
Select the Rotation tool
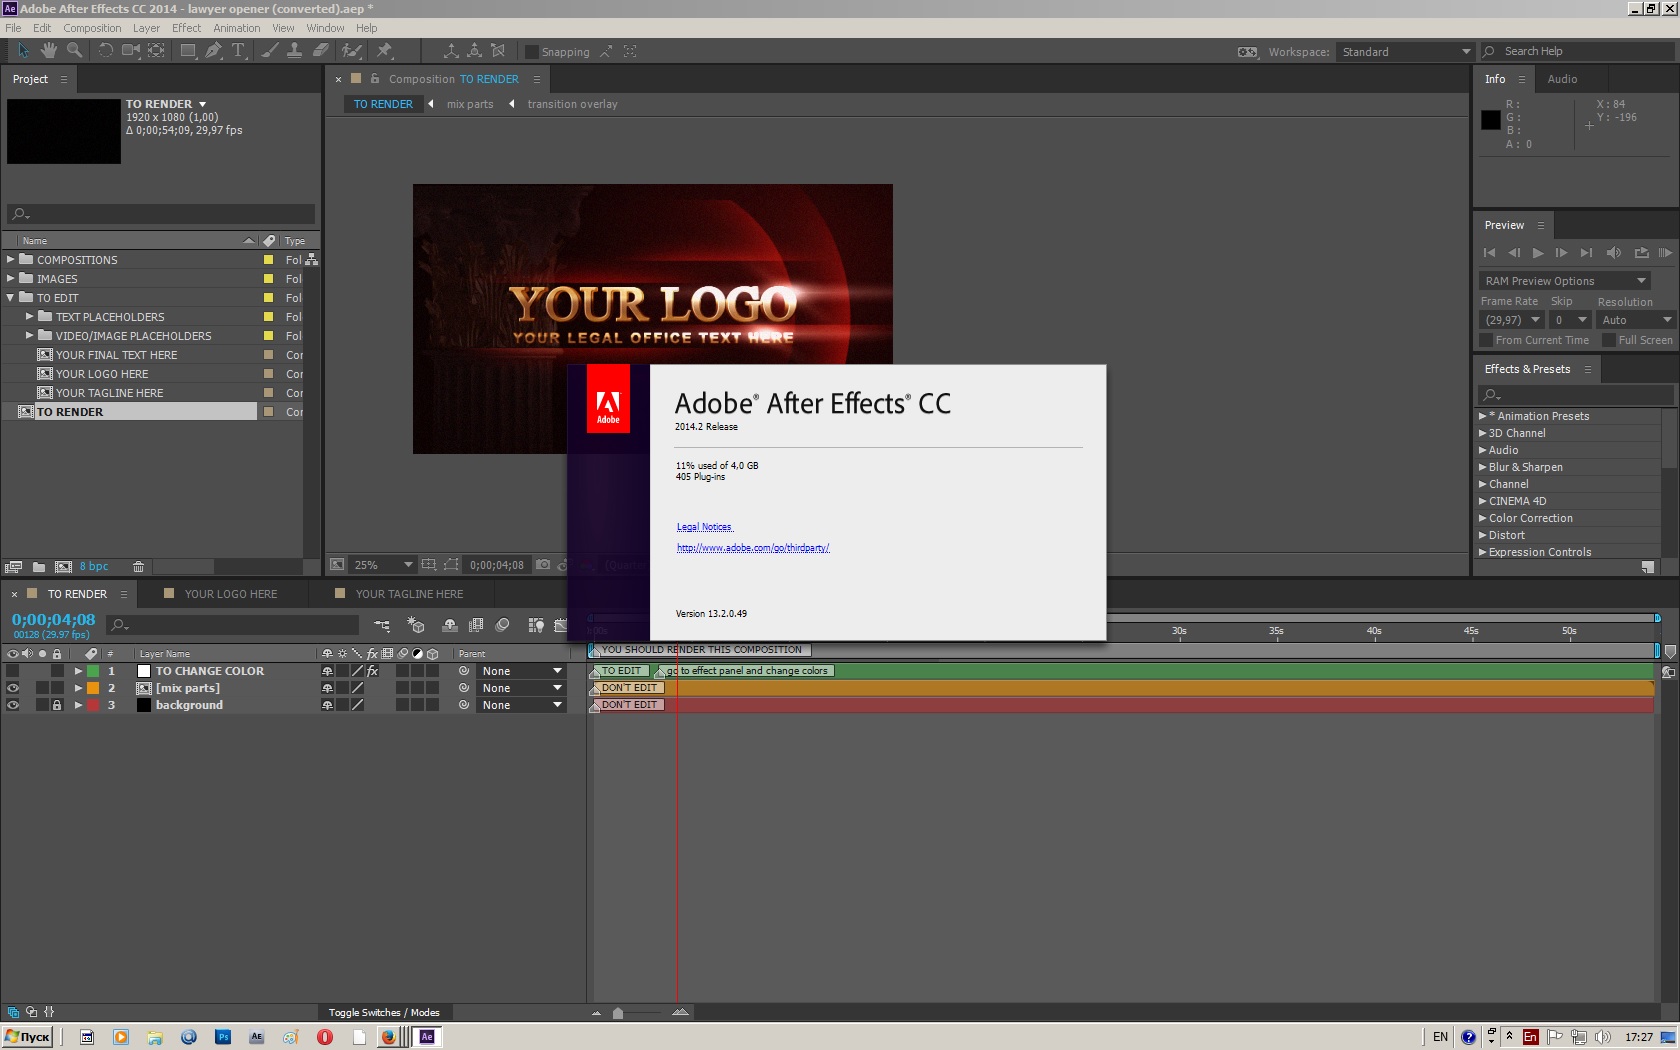(105, 51)
